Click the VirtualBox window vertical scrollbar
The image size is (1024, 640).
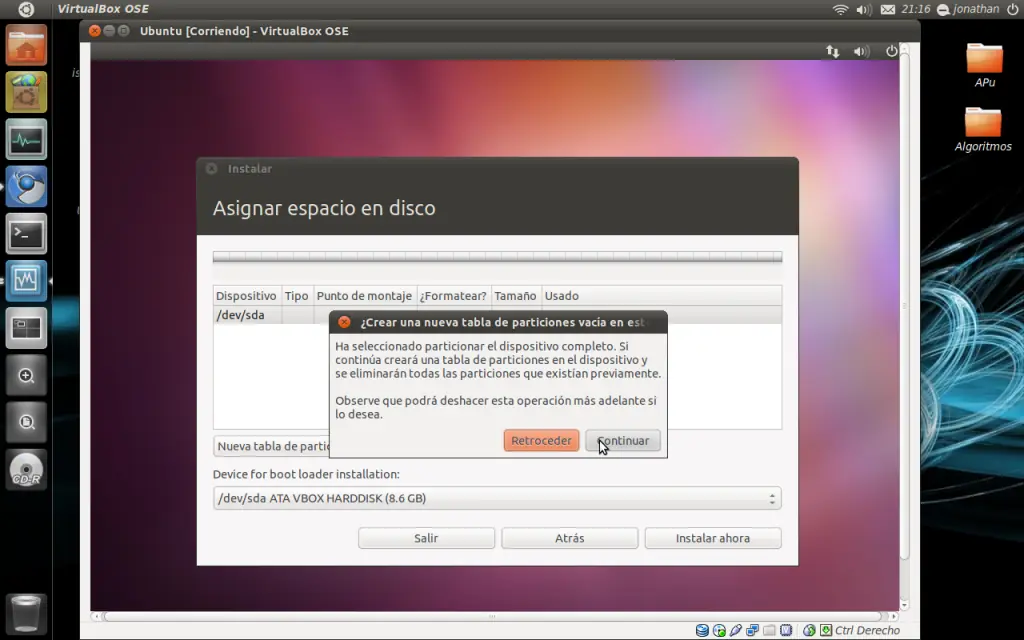(904, 306)
